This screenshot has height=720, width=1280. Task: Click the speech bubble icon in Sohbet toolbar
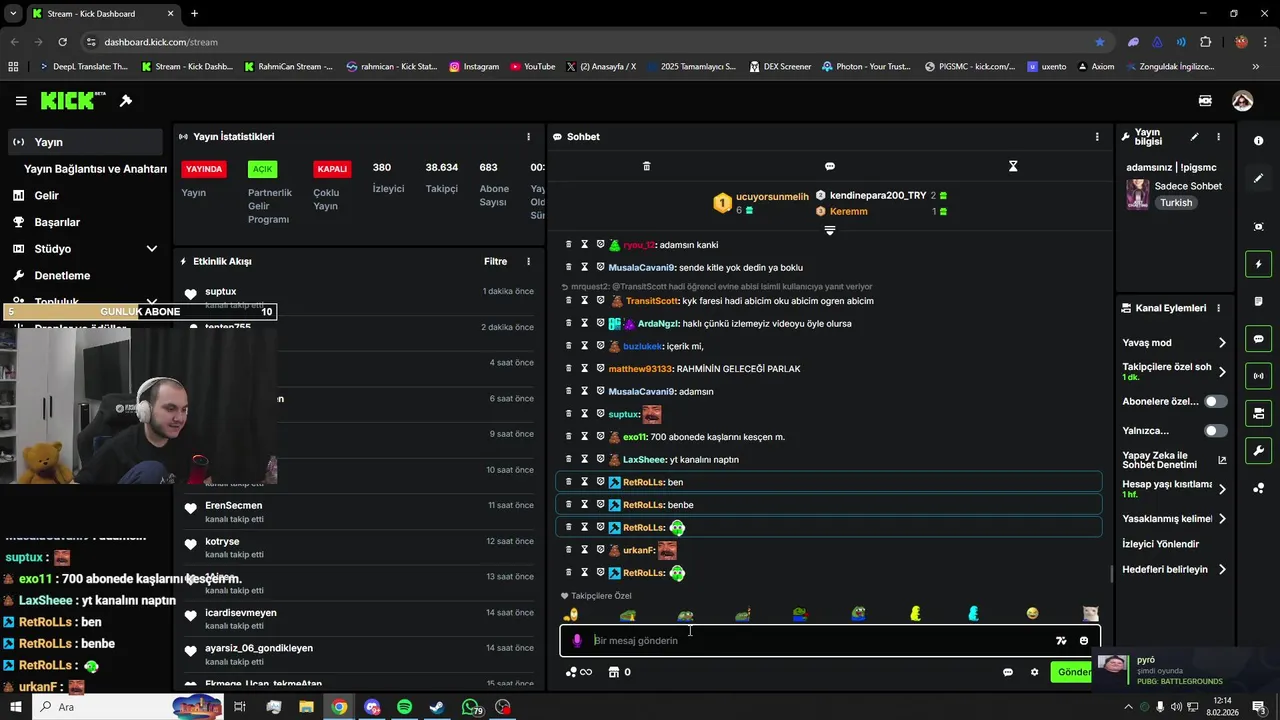coord(830,166)
